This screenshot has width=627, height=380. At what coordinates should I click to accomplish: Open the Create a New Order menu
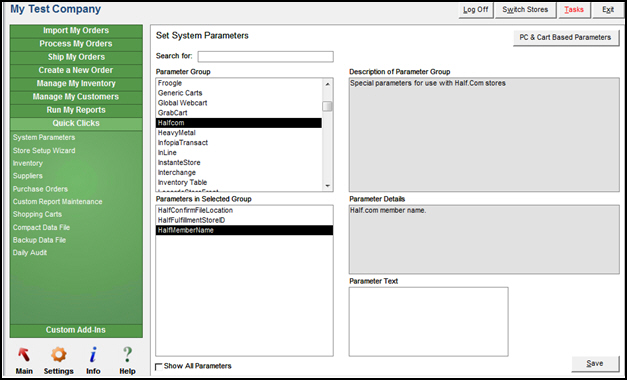[76, 70]
